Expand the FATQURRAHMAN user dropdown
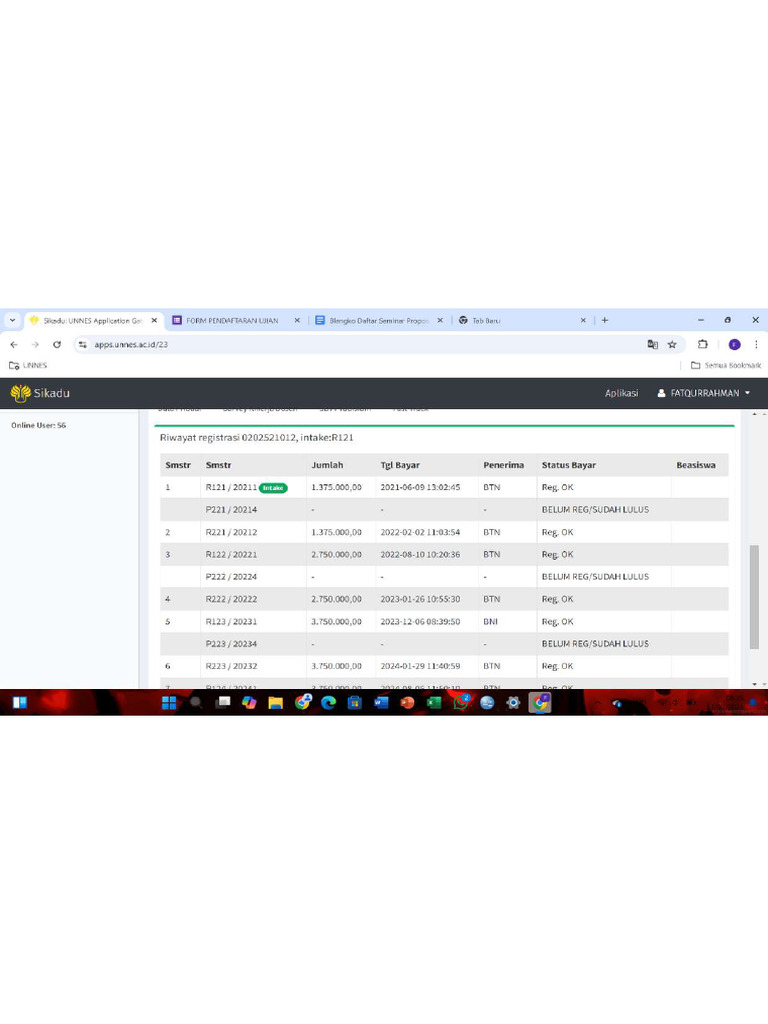Screen dimensions: 768x1024 703,393
